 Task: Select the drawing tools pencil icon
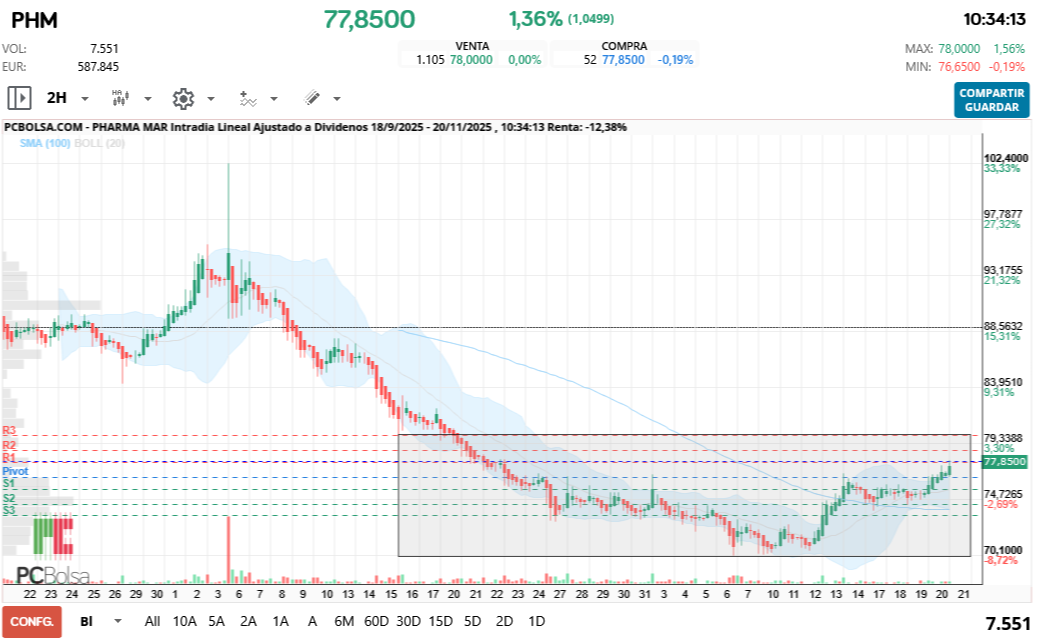point(311,98)
